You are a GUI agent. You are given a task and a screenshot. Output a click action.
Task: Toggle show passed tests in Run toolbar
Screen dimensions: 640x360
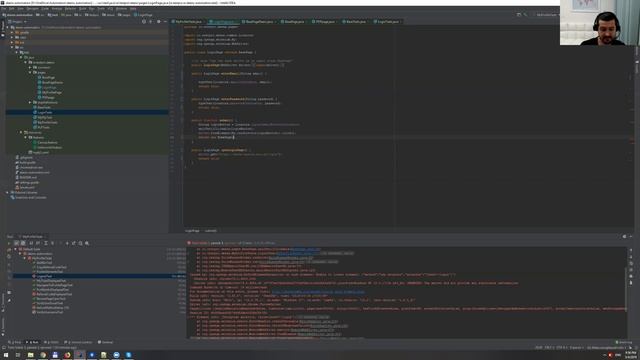coord(16,243)
